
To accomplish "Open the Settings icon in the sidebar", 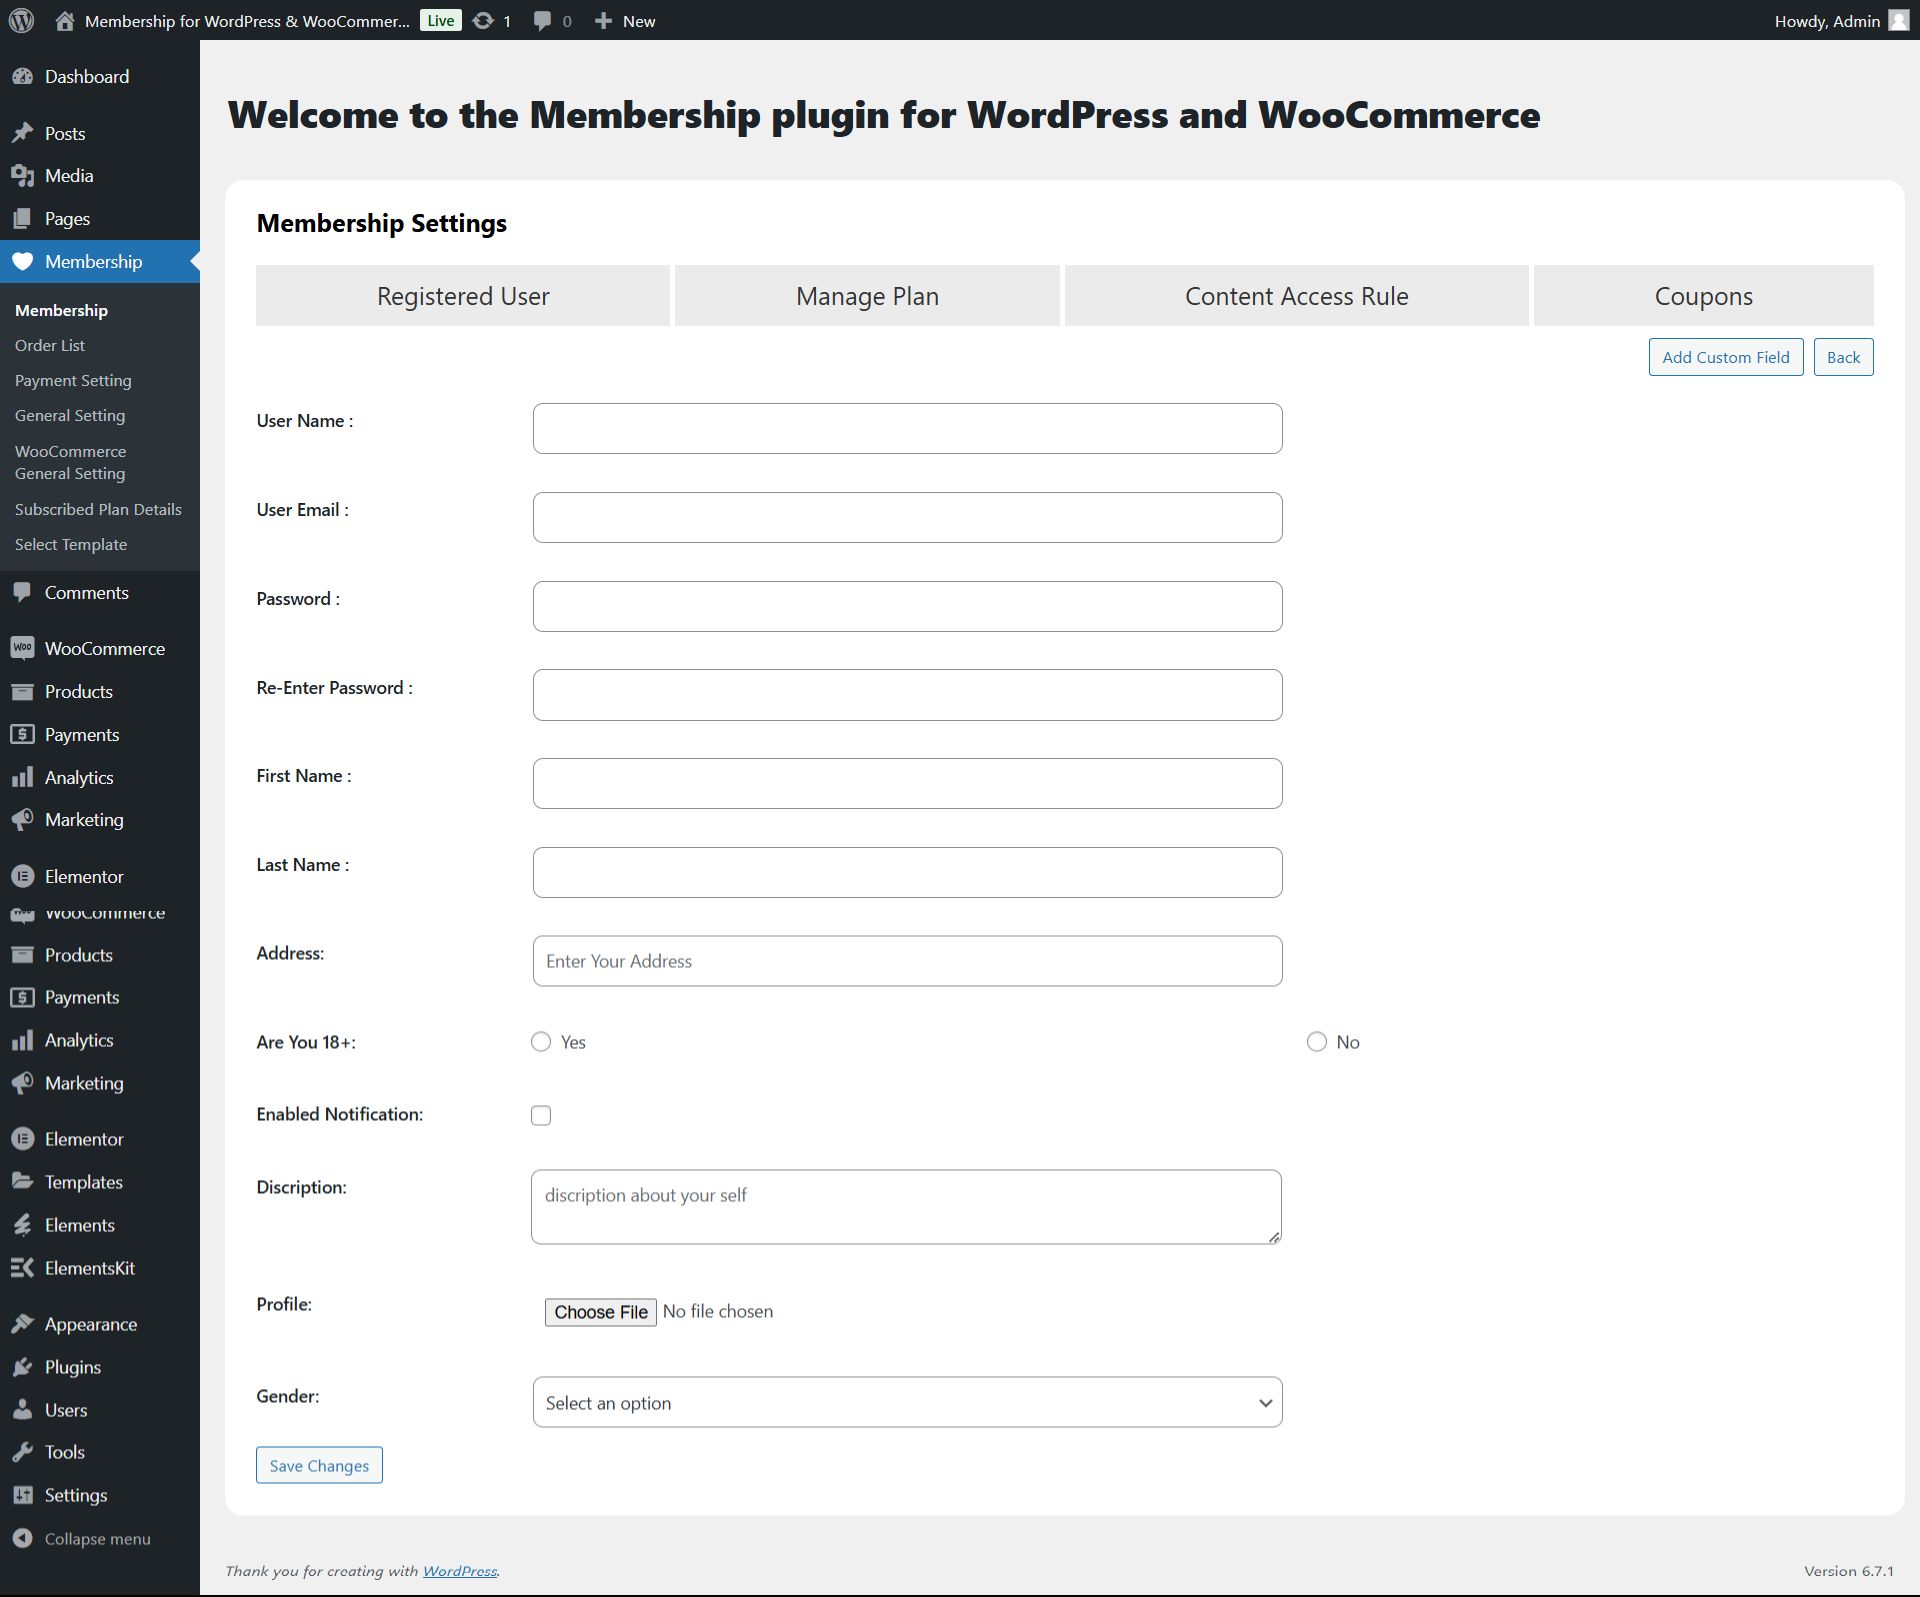I will pyautogui.click(x=22, y=1495).
